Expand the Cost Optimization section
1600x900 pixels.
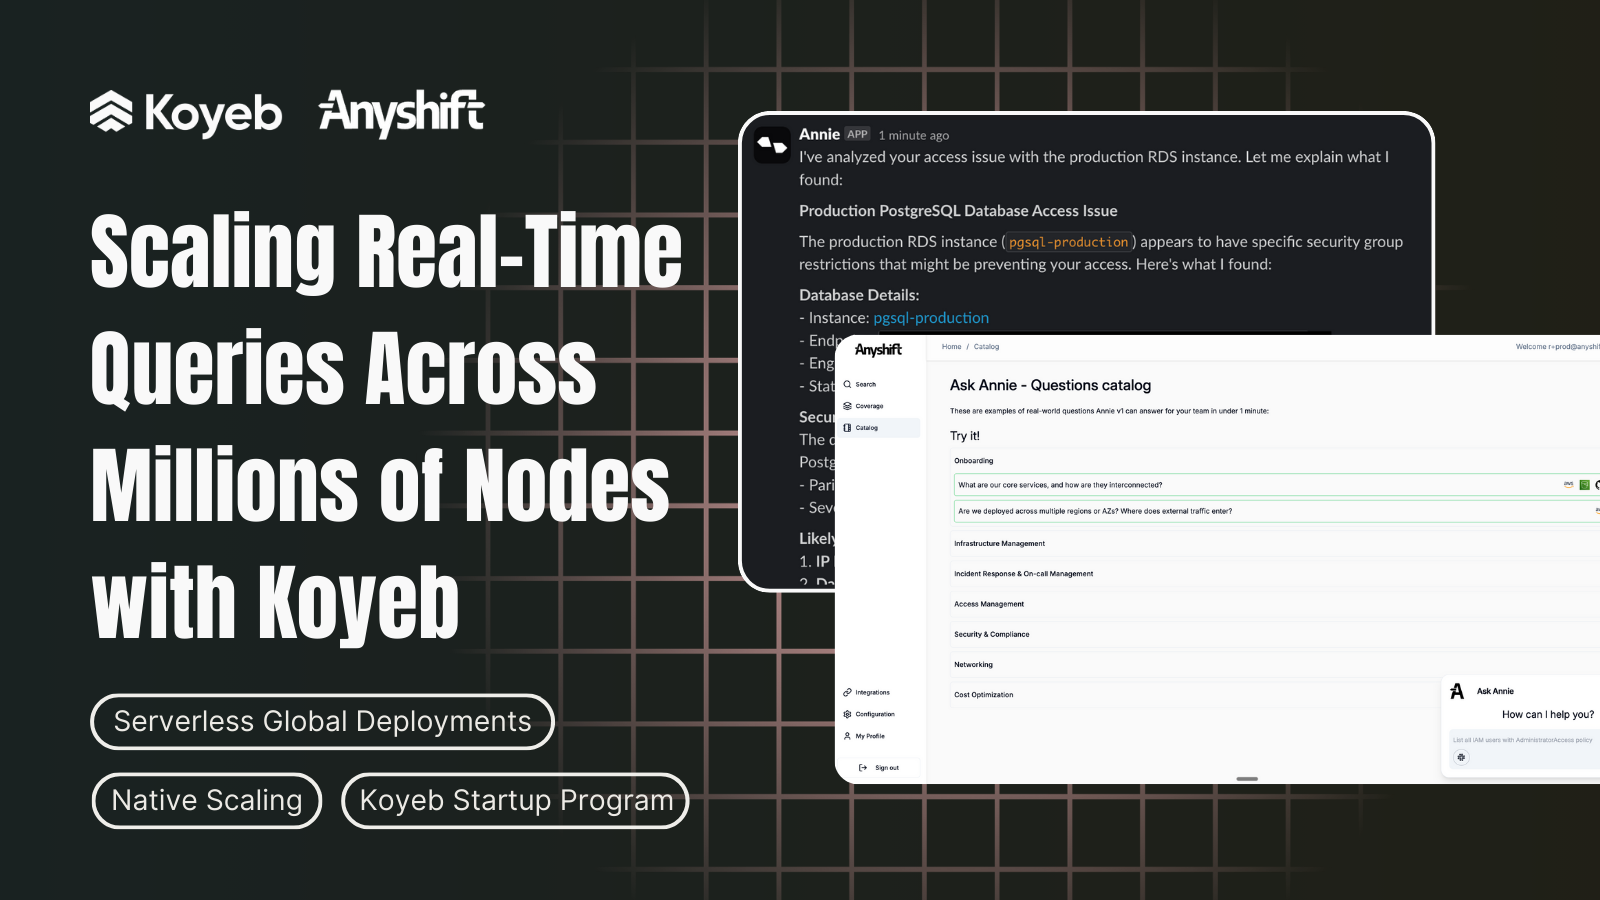click(x=983, y=694)
